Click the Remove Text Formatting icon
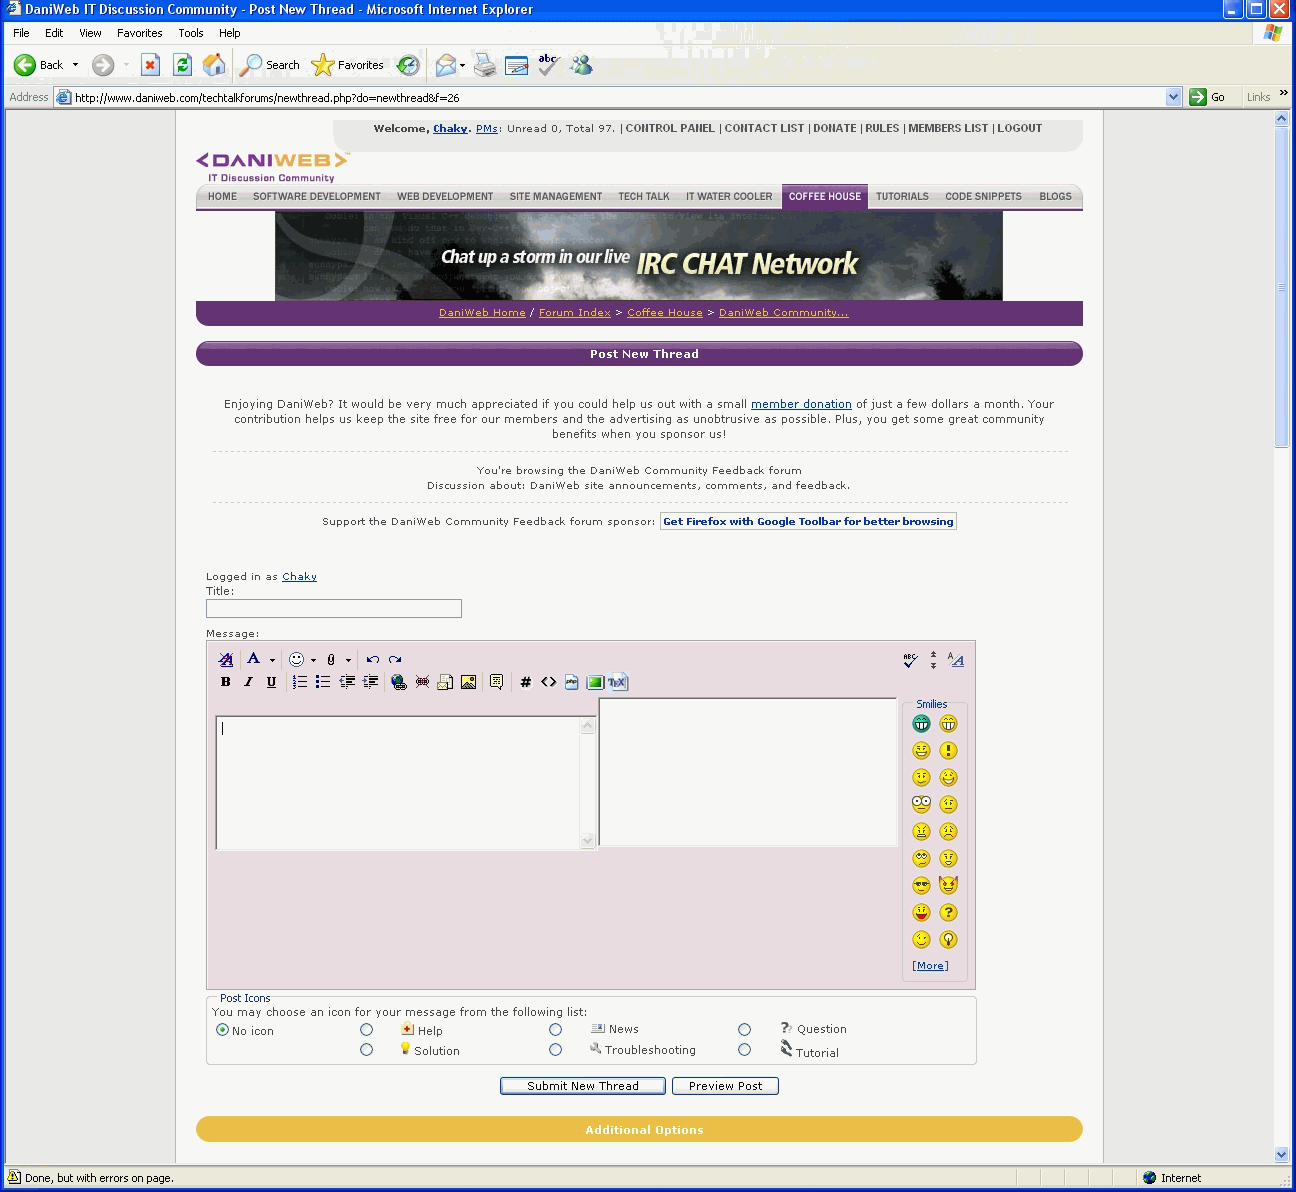1296x1192 pixels. click(x=226, y=660)
